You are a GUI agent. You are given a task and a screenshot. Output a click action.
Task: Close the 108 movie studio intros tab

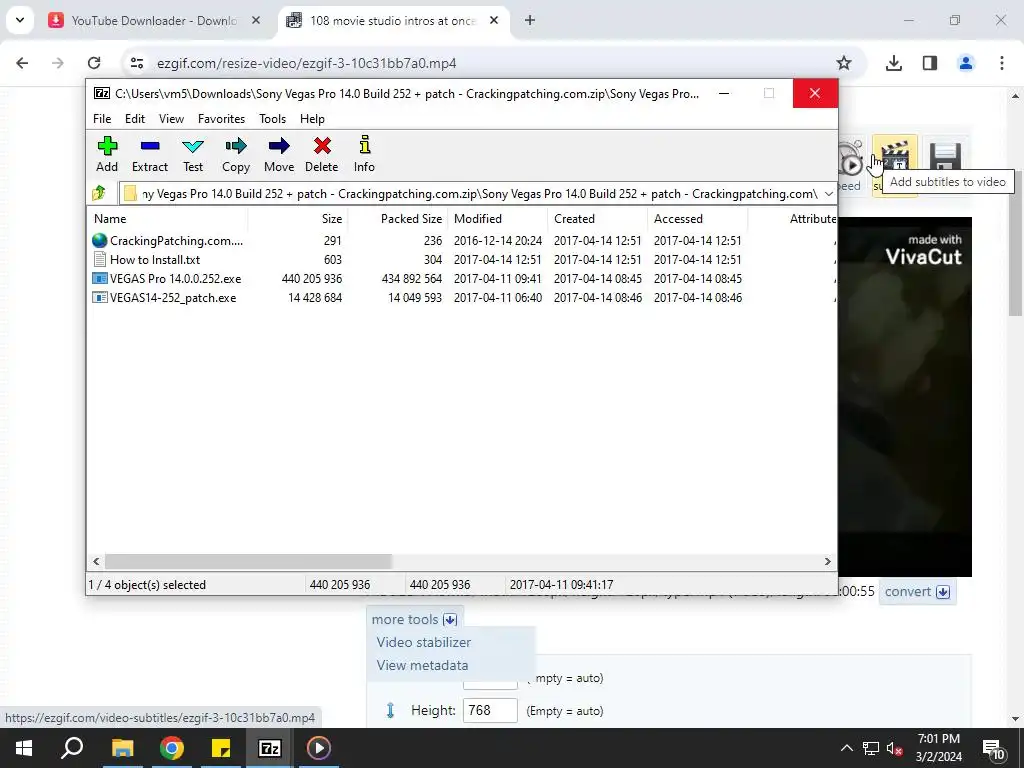[x=494, y=20]
